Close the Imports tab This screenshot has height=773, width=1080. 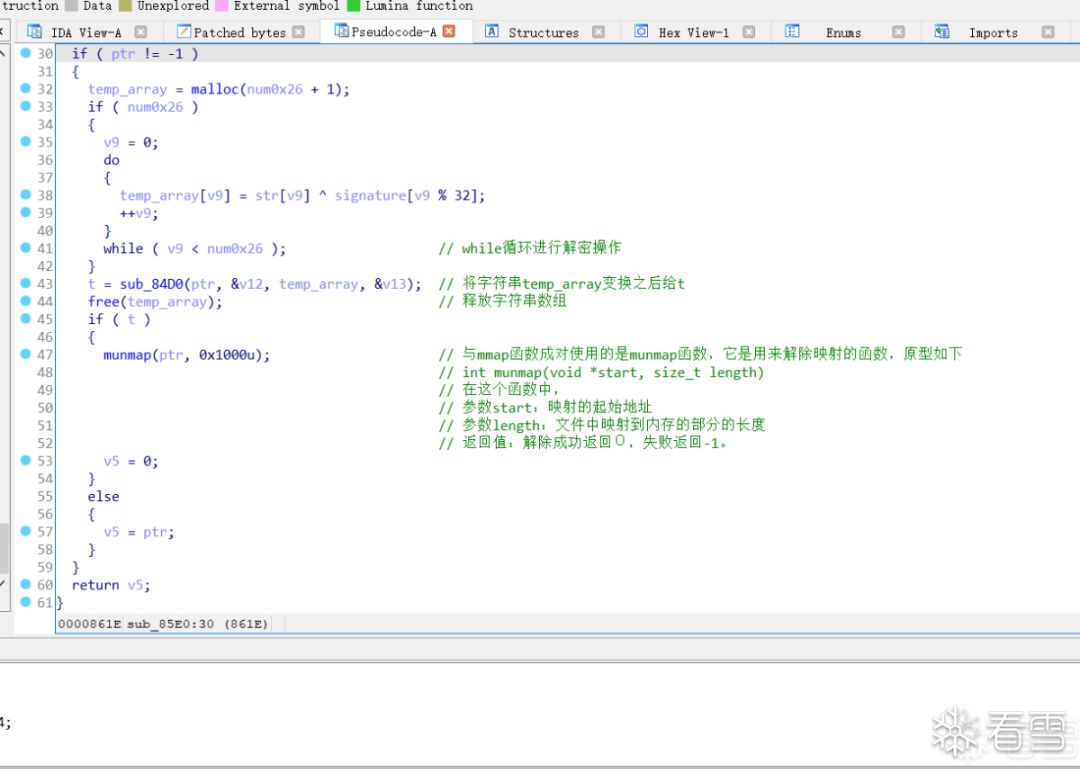(x=1048, y=32)
